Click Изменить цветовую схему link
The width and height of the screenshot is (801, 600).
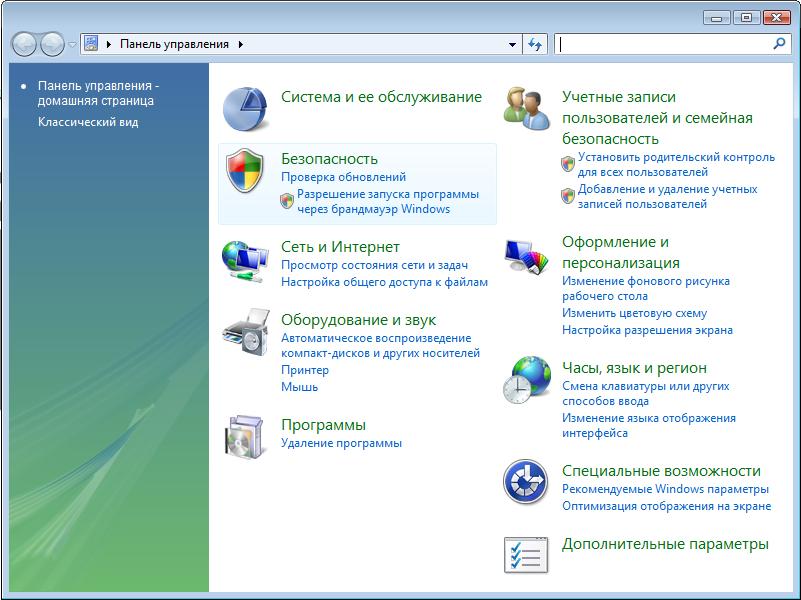[634, 313]
